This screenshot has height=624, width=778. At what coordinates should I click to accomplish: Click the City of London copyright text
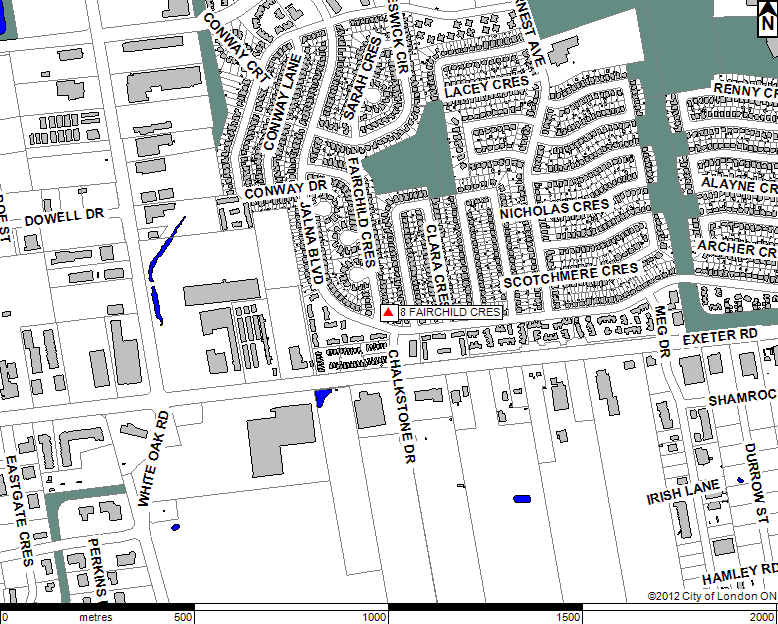click(710, 596)
